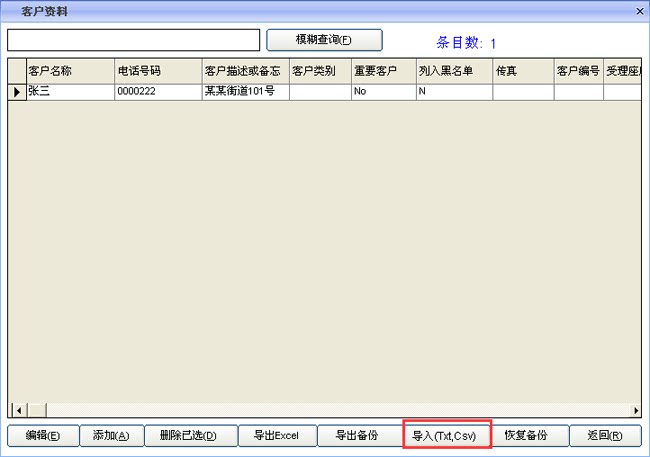Click the 条目数: 1 count label
Viewport: 650px width, 457px height.
point(466,43)
